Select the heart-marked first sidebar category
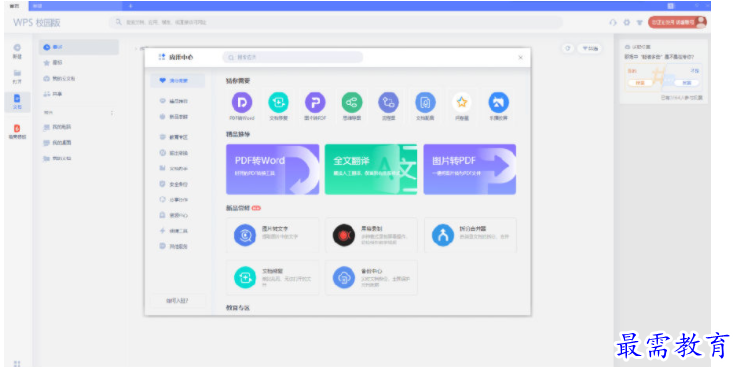Screen dimensions: 738x377 (177, 80)
